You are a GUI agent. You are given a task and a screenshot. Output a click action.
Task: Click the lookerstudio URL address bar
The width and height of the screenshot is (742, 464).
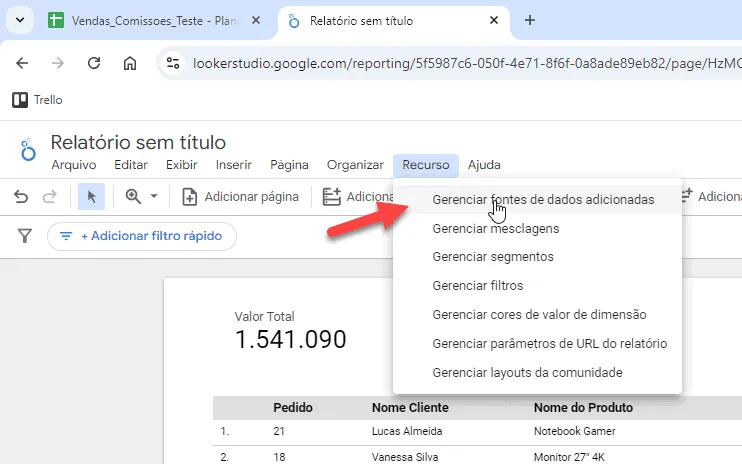(466, 63)
